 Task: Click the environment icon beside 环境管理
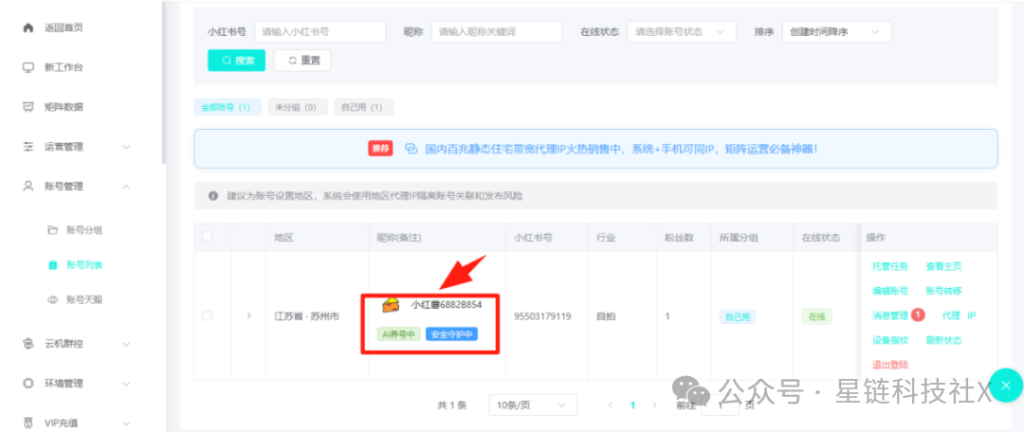coord(27,383)
